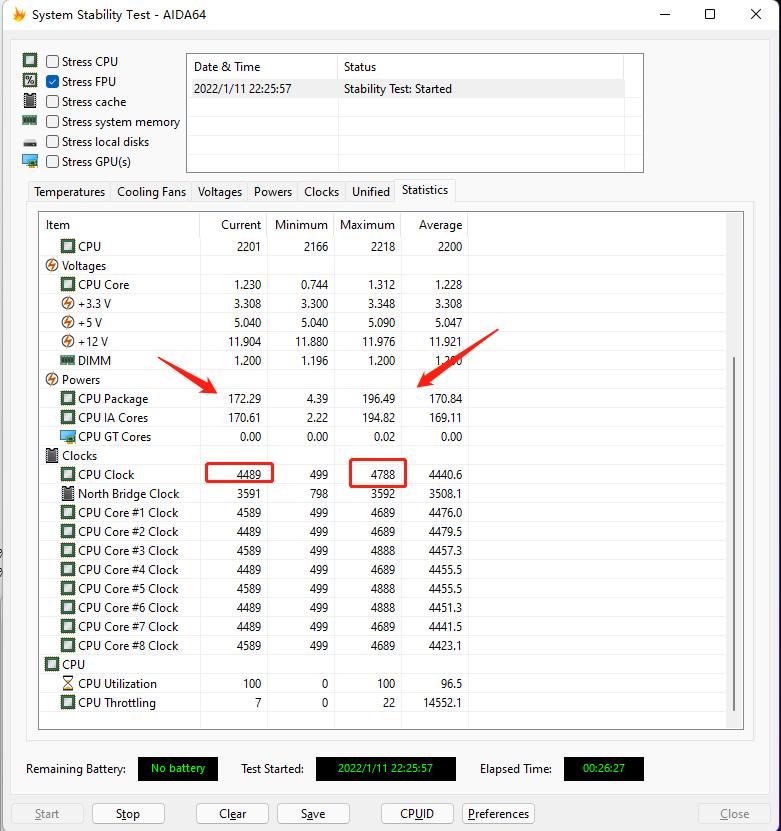This screenshot has height=831, width=781.
Task: Maximize the AIDA64 window
Action: [x=710, y=14]
